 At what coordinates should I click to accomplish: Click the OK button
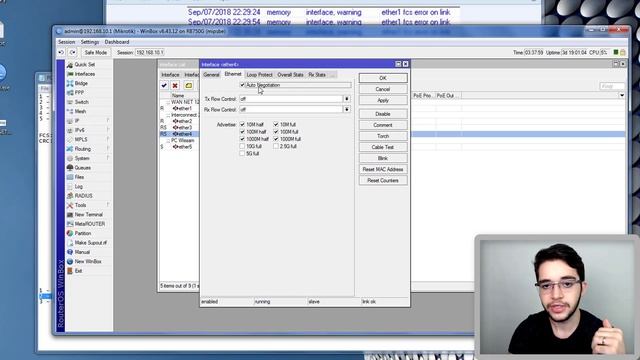(x=383, y=78)
